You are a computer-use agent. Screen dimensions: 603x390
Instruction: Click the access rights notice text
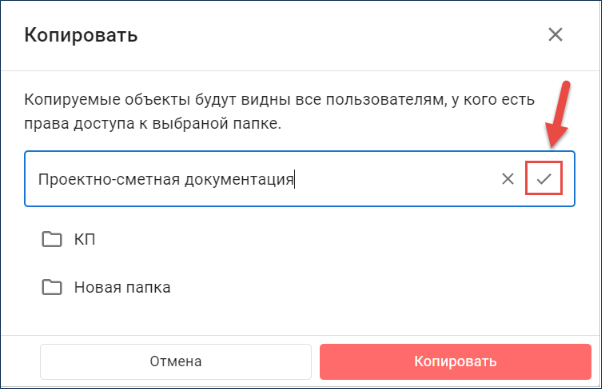pyautogui.click(x=279, y=112)
